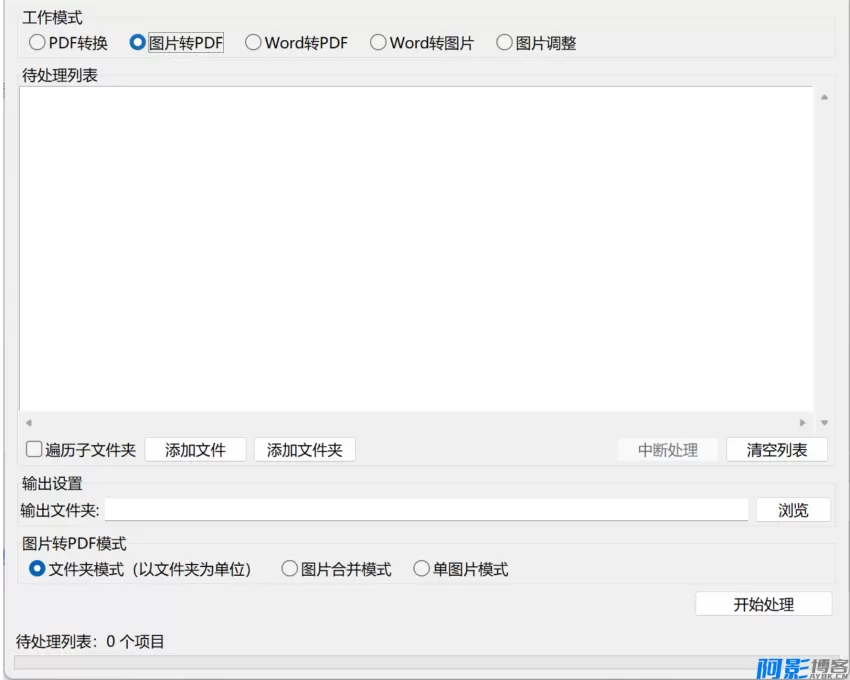This screenshot has height=680, width=850.
Task: Switch to Word转图片 mode
Action: click(378, 42)
